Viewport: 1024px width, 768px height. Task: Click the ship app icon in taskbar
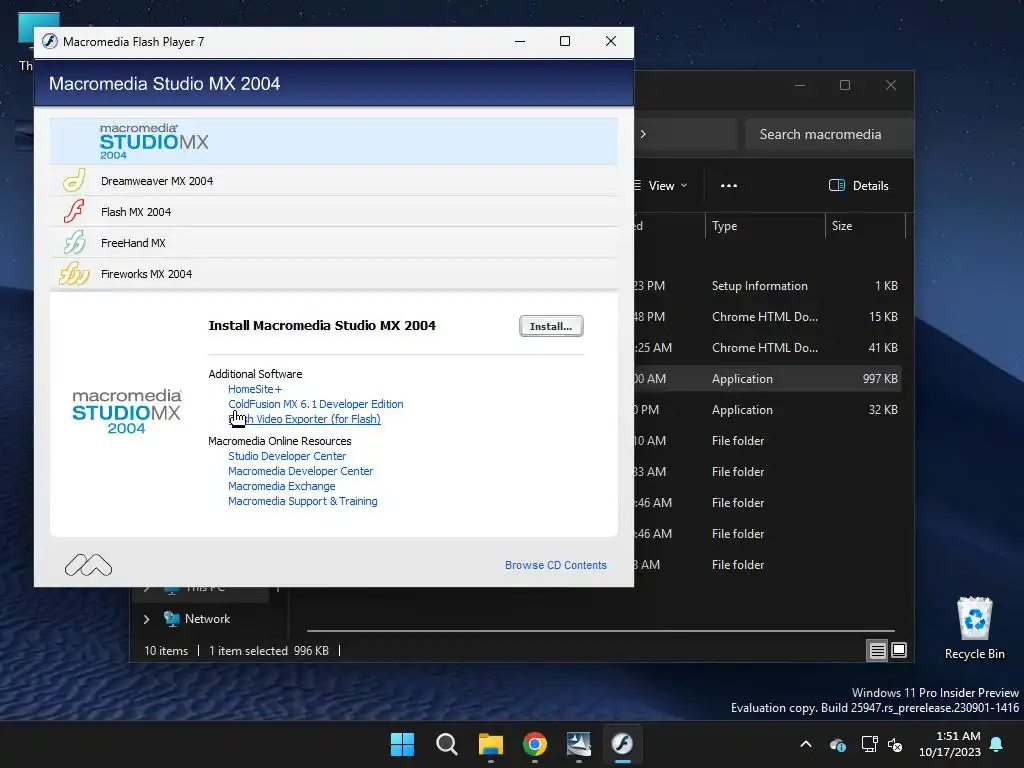coord(579,744)
